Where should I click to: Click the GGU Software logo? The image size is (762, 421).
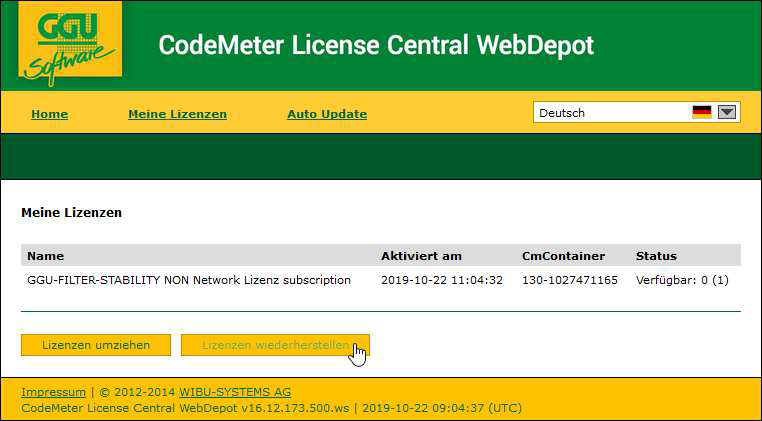pos(69,44)
